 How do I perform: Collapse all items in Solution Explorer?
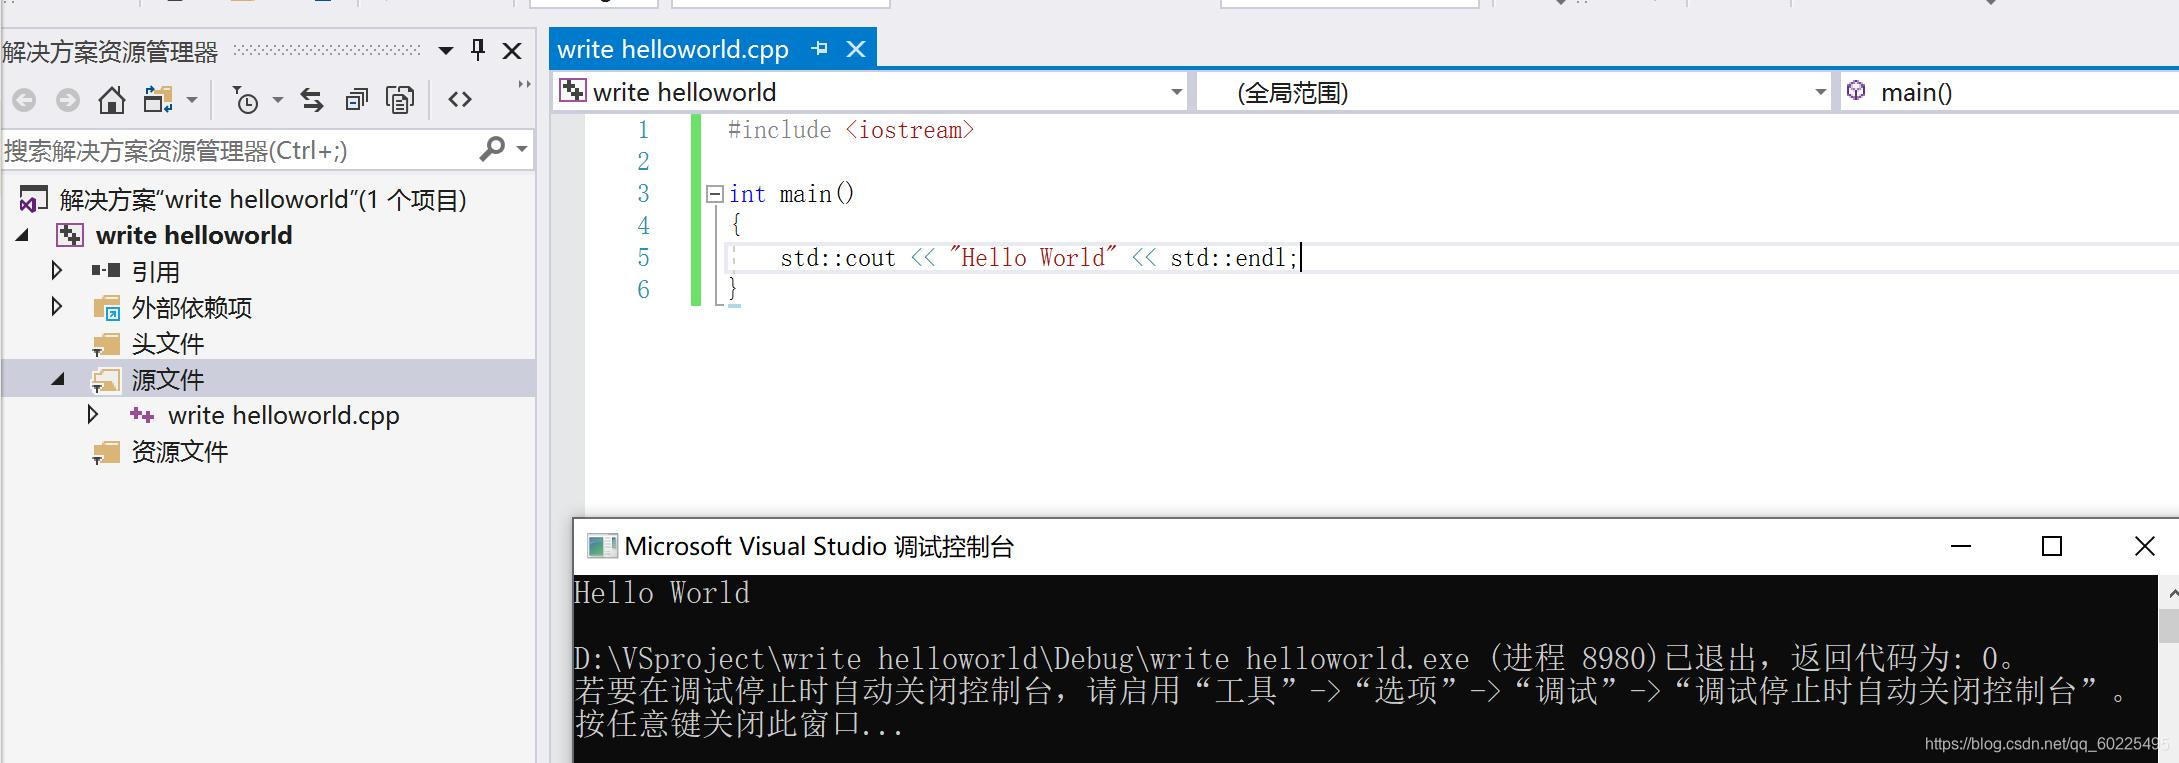click(356, 100)
